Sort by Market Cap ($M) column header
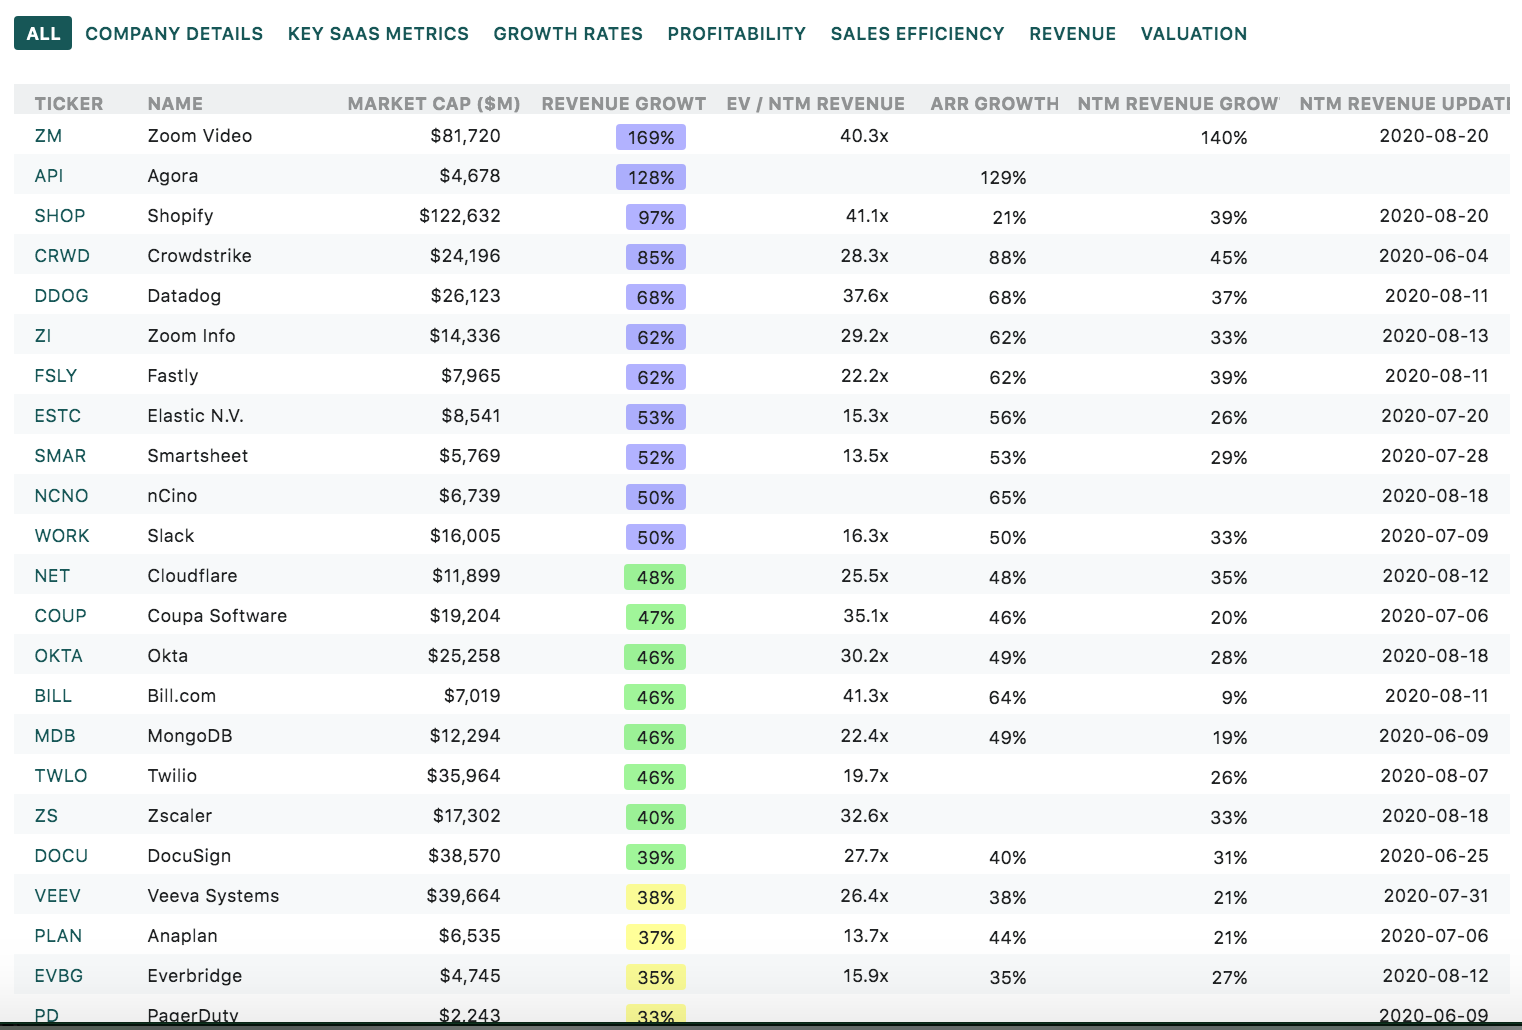 [434, 103]
